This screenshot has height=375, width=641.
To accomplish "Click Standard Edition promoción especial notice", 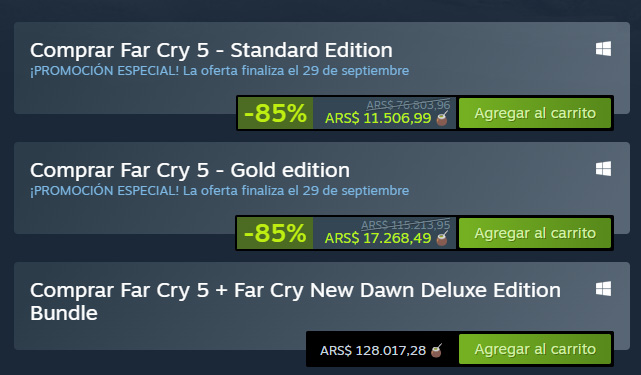I will tap(220, 71).
